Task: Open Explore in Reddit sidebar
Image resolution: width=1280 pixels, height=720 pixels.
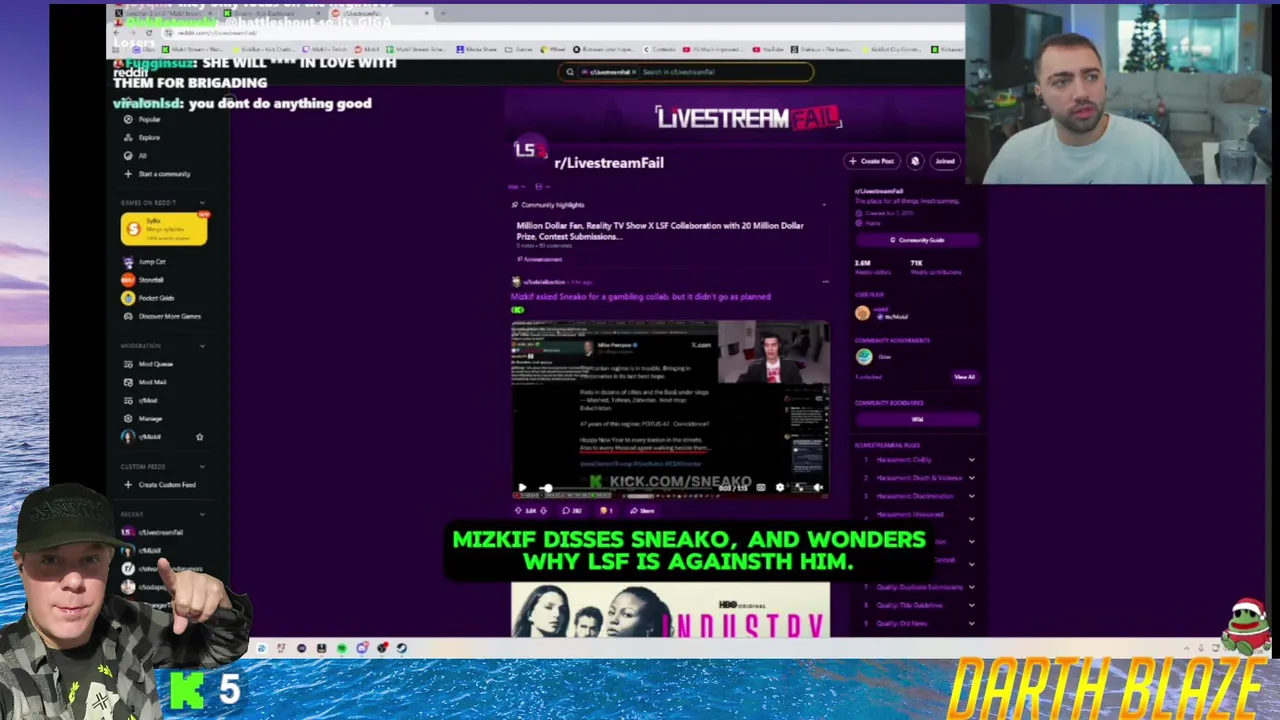Action: (141, 137)
